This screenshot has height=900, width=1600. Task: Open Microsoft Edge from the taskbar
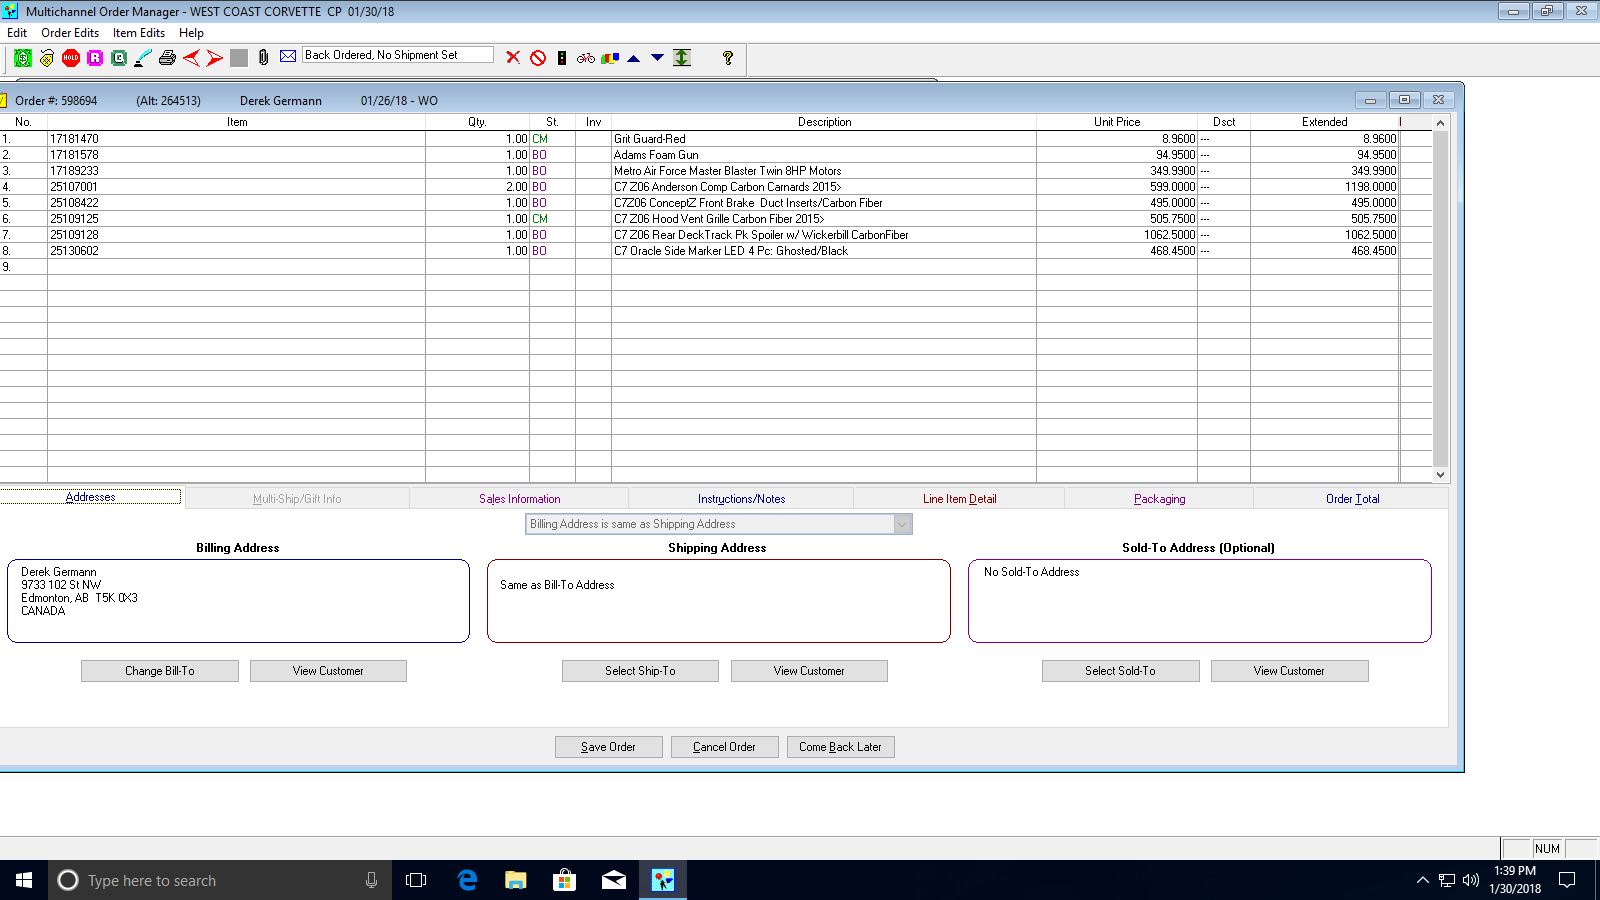467,880
